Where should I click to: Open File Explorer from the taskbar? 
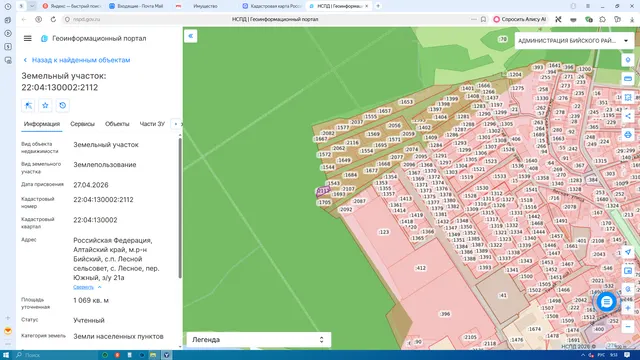153,355
